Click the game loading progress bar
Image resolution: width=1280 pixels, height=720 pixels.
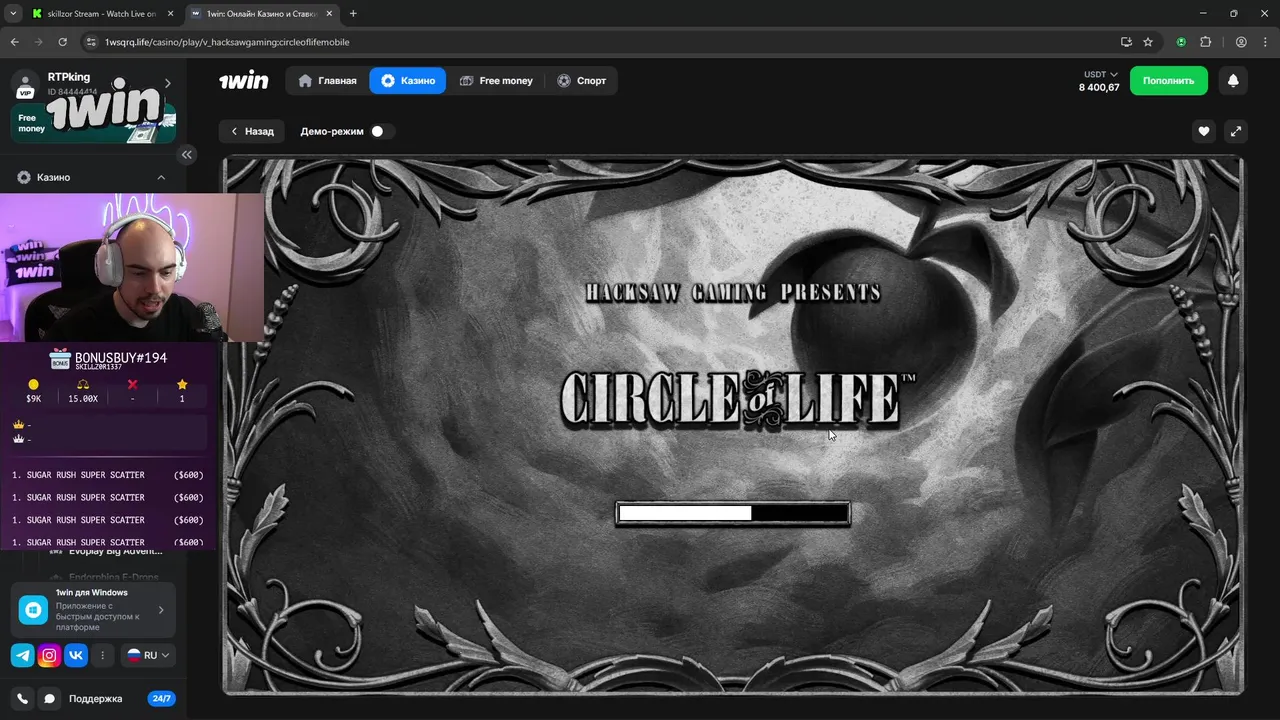(x=733, y=513)
